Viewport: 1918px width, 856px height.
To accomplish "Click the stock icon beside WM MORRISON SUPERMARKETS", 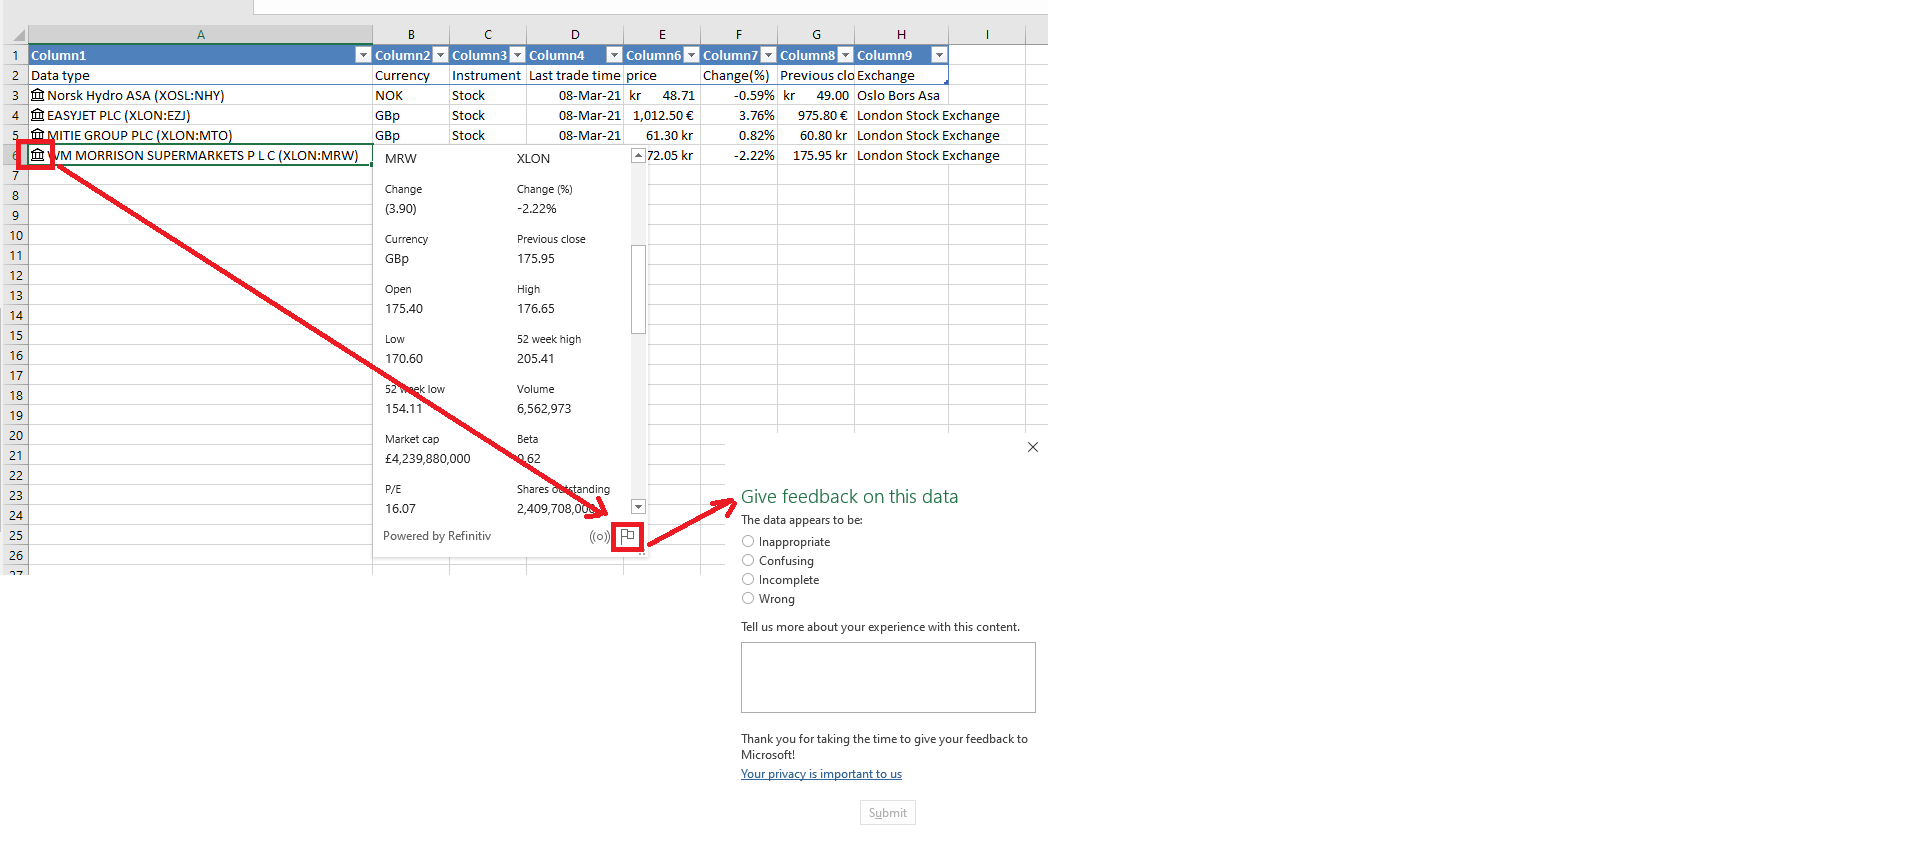I will tap(38, 155).
